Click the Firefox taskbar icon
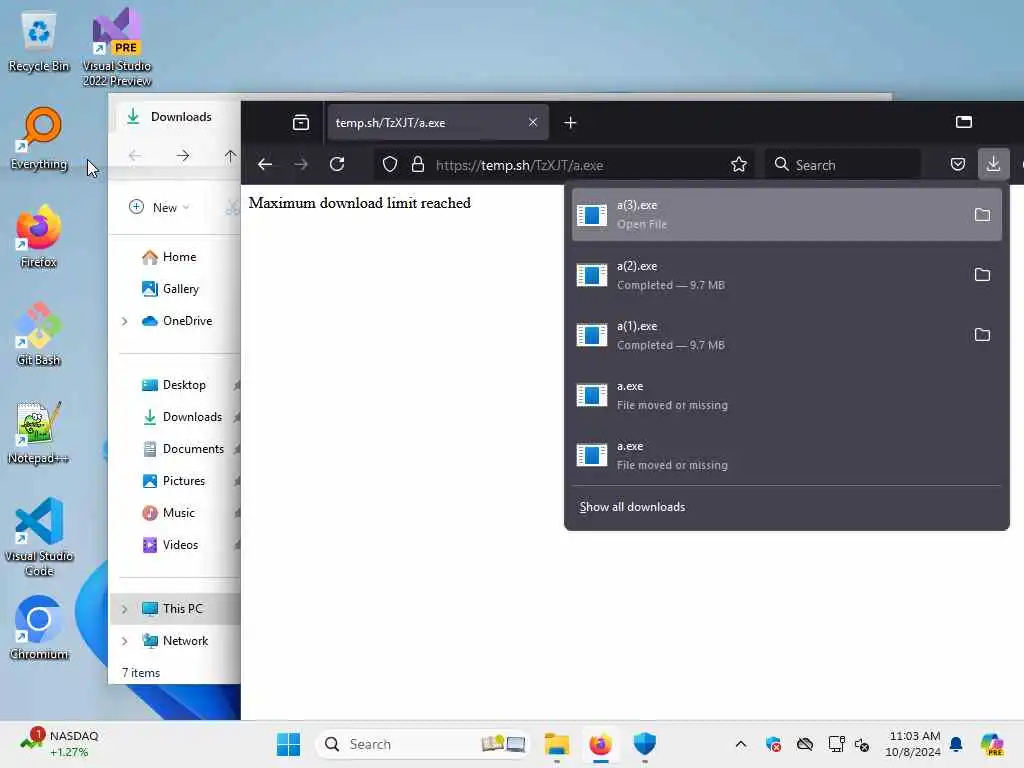Image resolution: width=1024 pixels, height=768 pixels. point(600,744)
